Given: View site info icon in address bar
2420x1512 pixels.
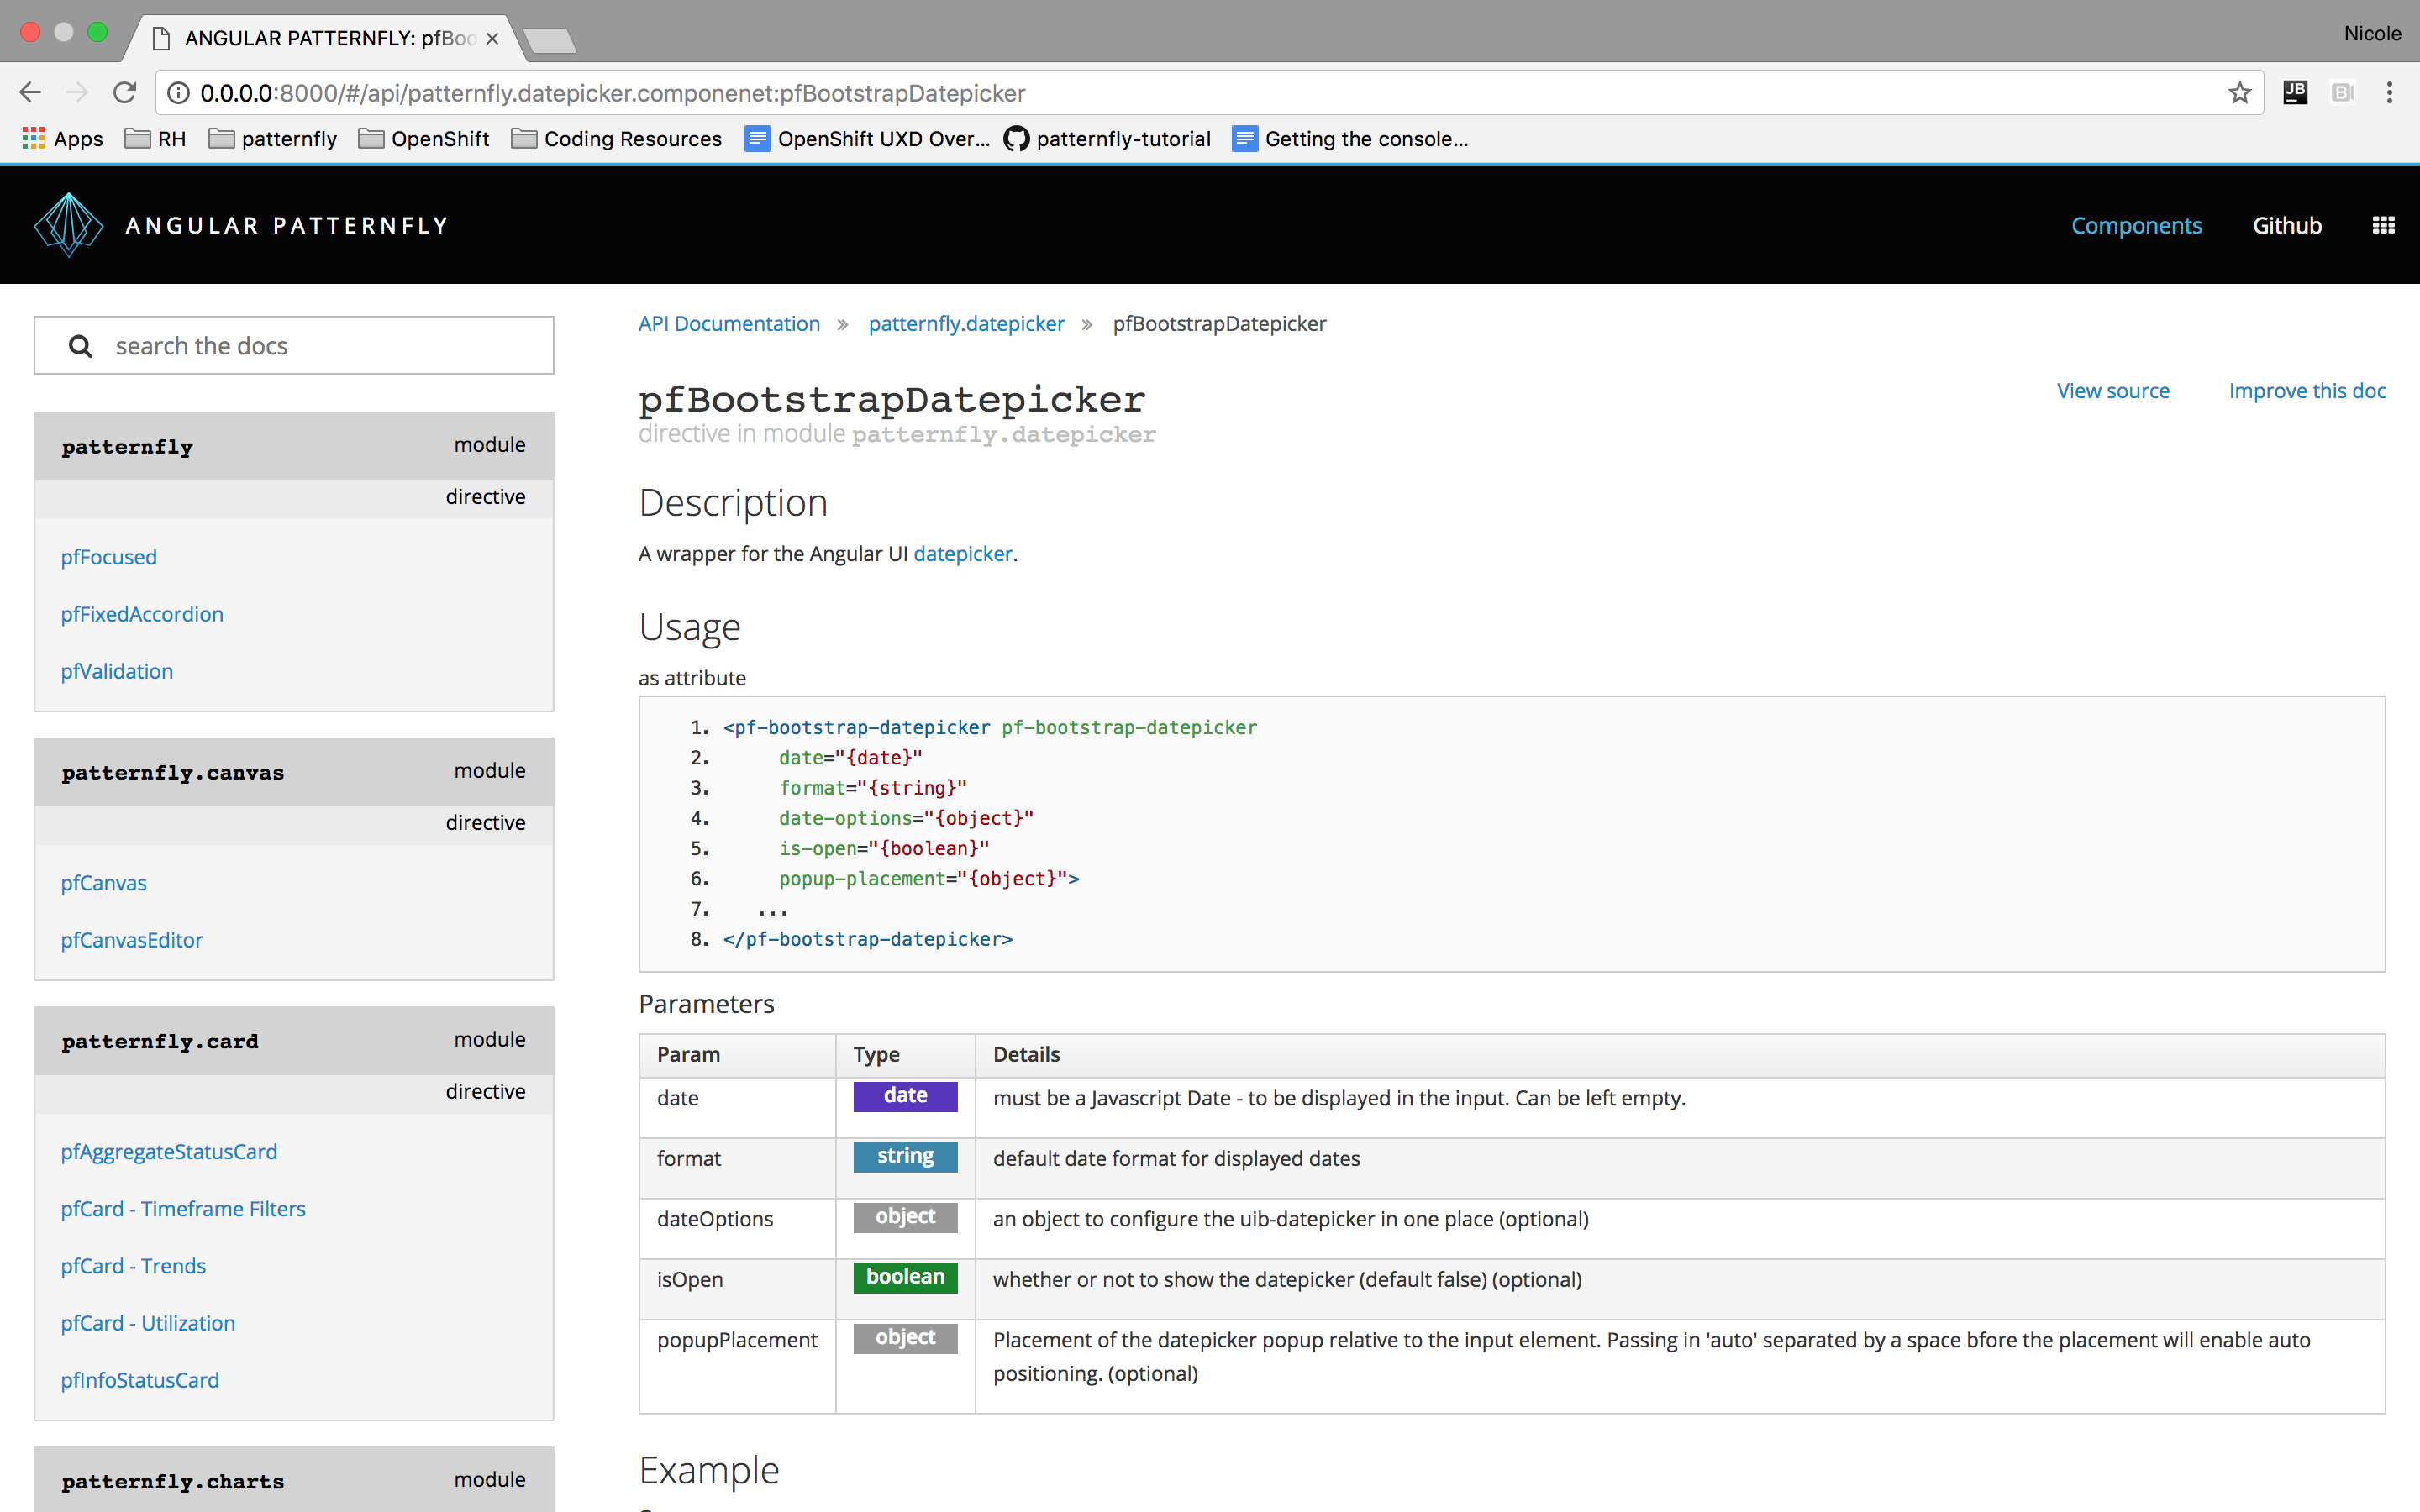Looking at the screenshot, I should click(x=178, y=93).
